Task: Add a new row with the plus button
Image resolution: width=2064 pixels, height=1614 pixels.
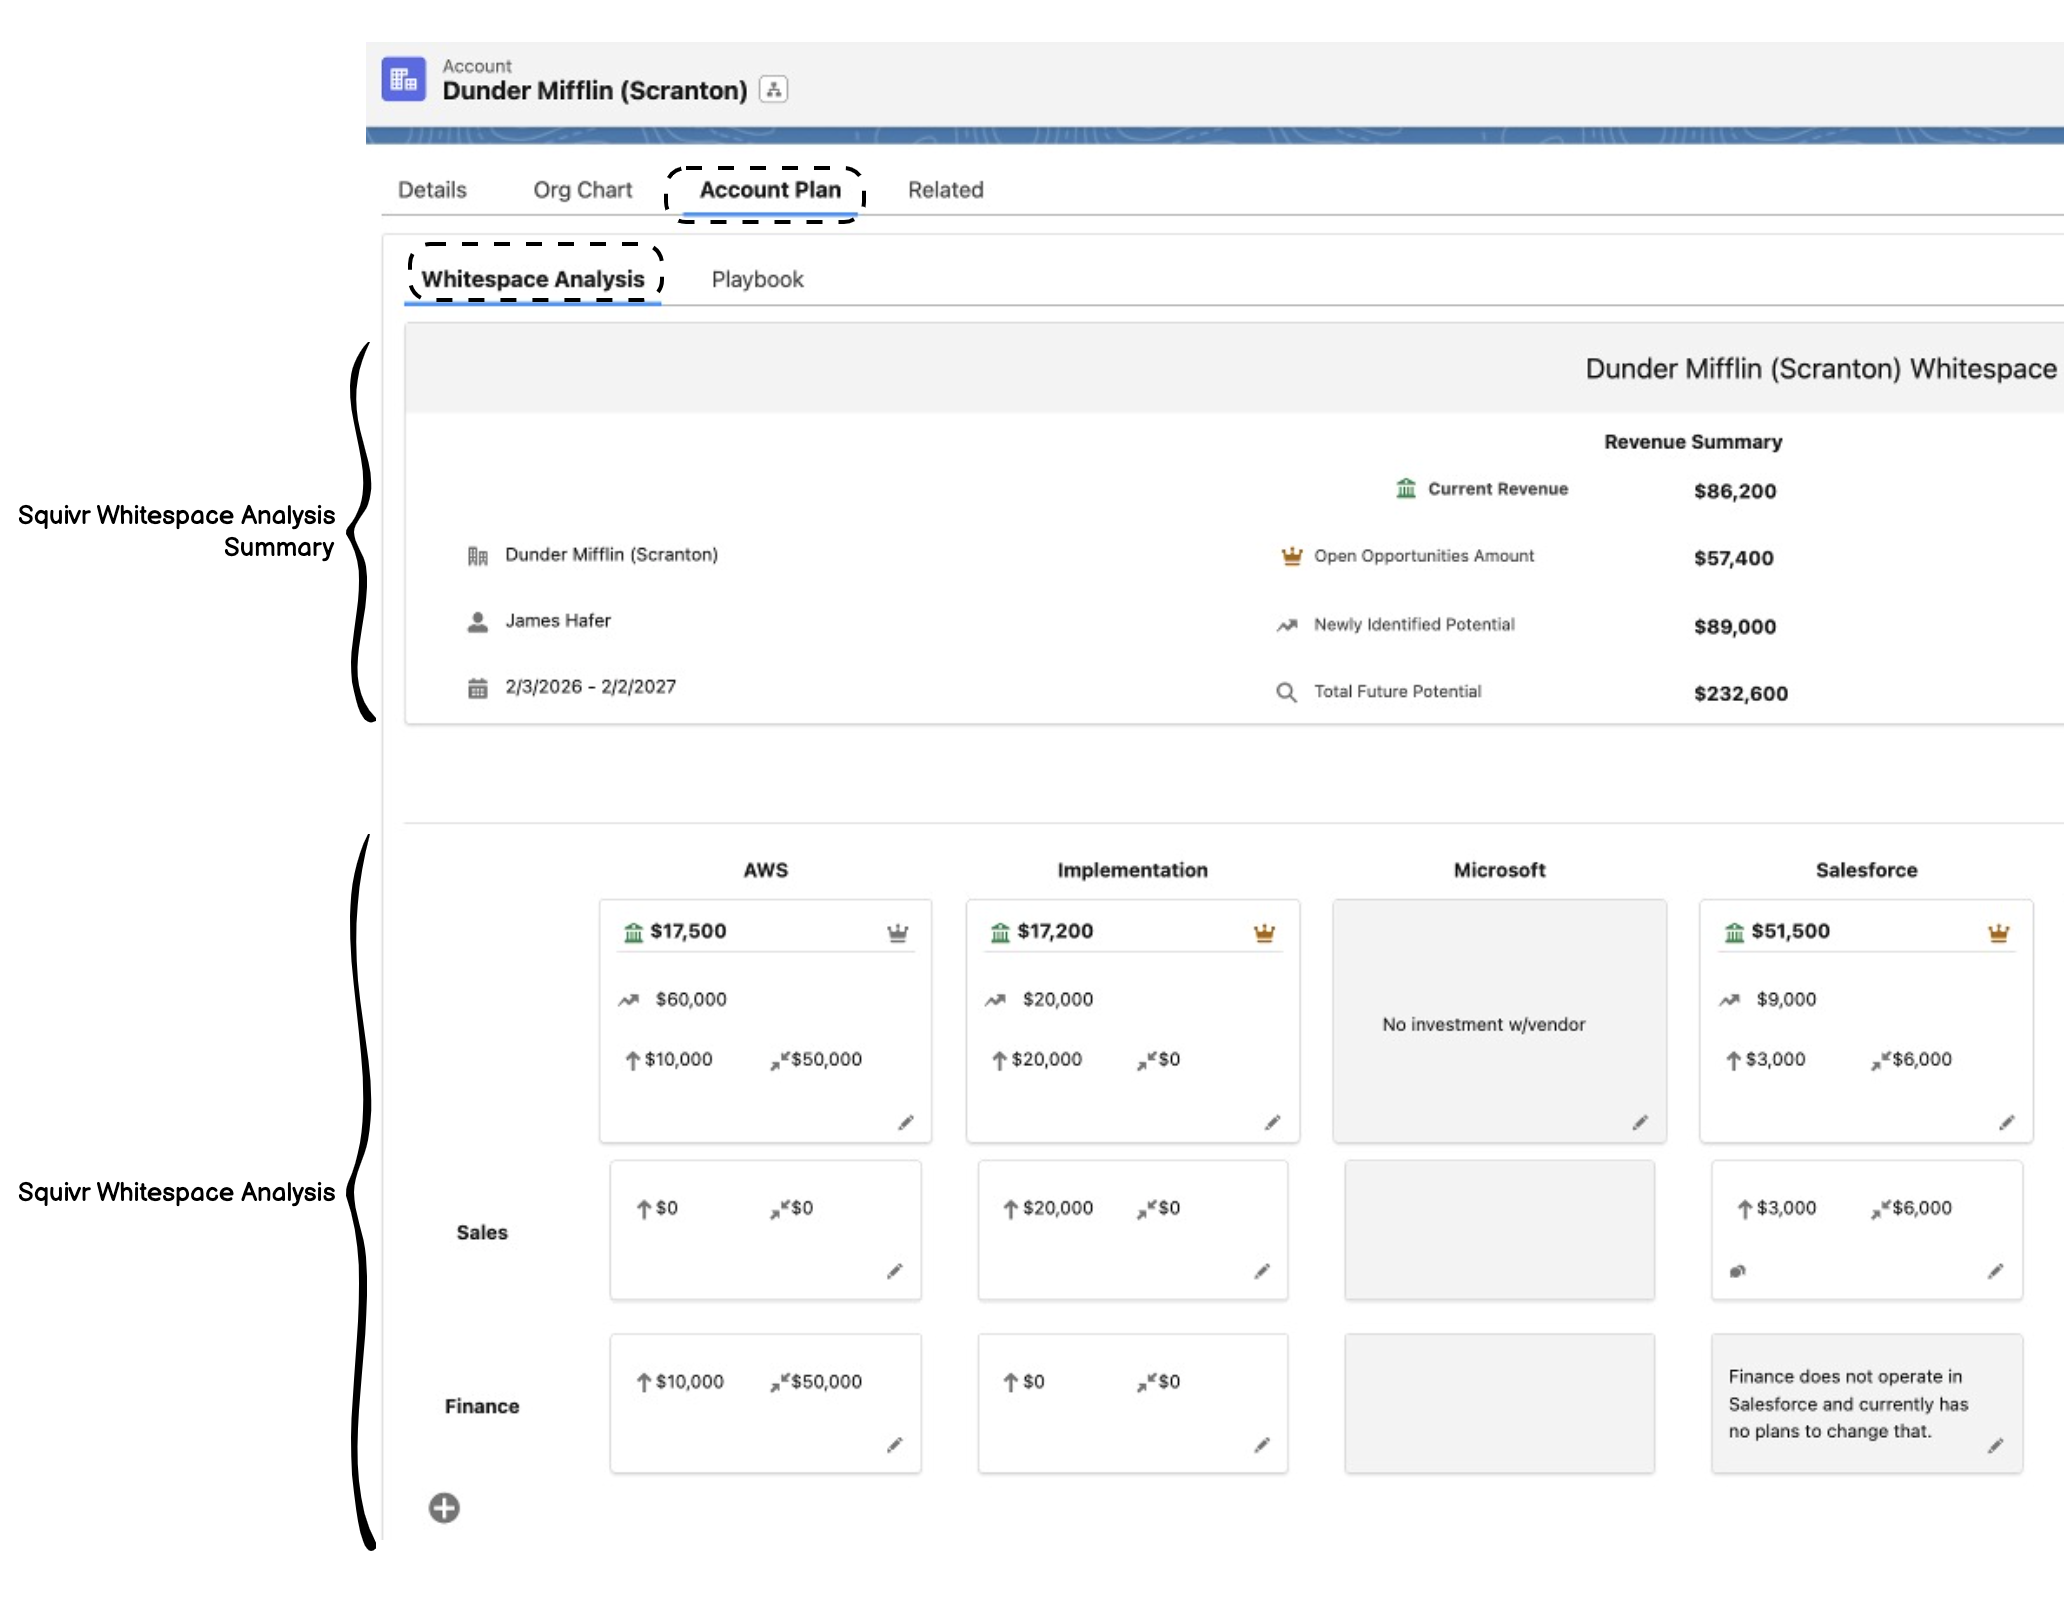Action: (444, 1508)
